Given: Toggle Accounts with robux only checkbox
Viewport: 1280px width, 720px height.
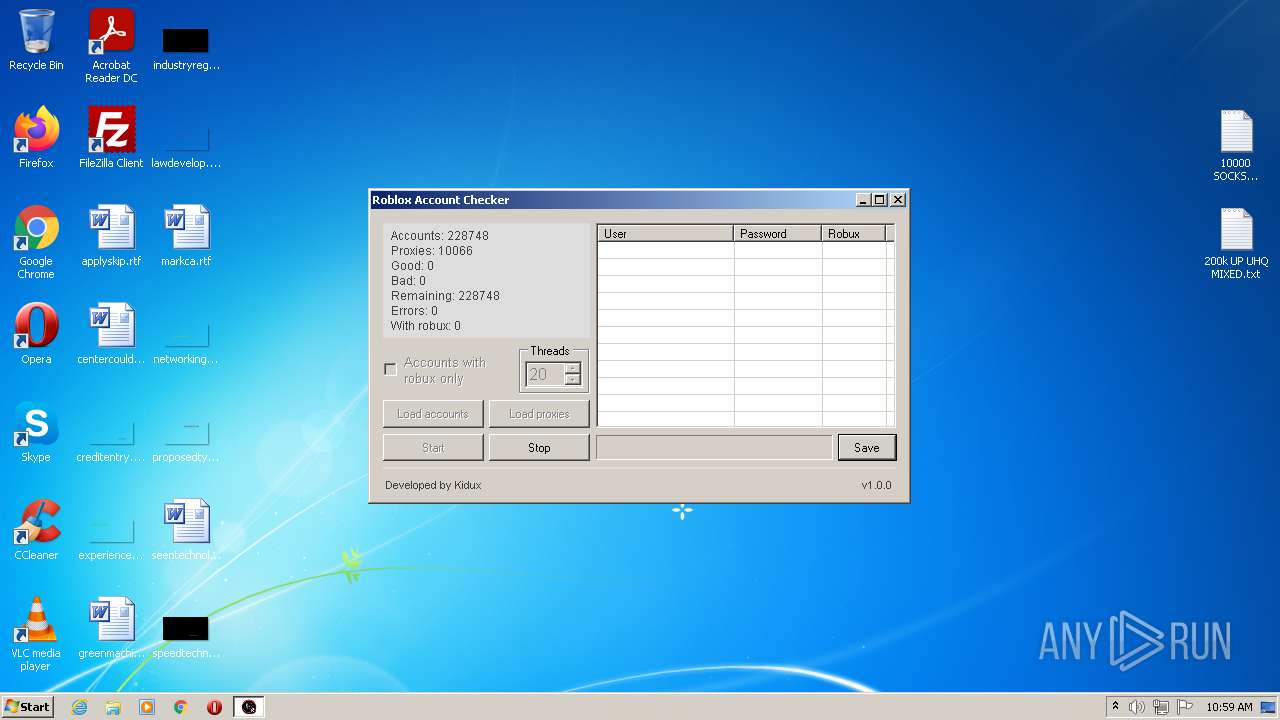Looking at the screenshot, I should click(391, 370).
